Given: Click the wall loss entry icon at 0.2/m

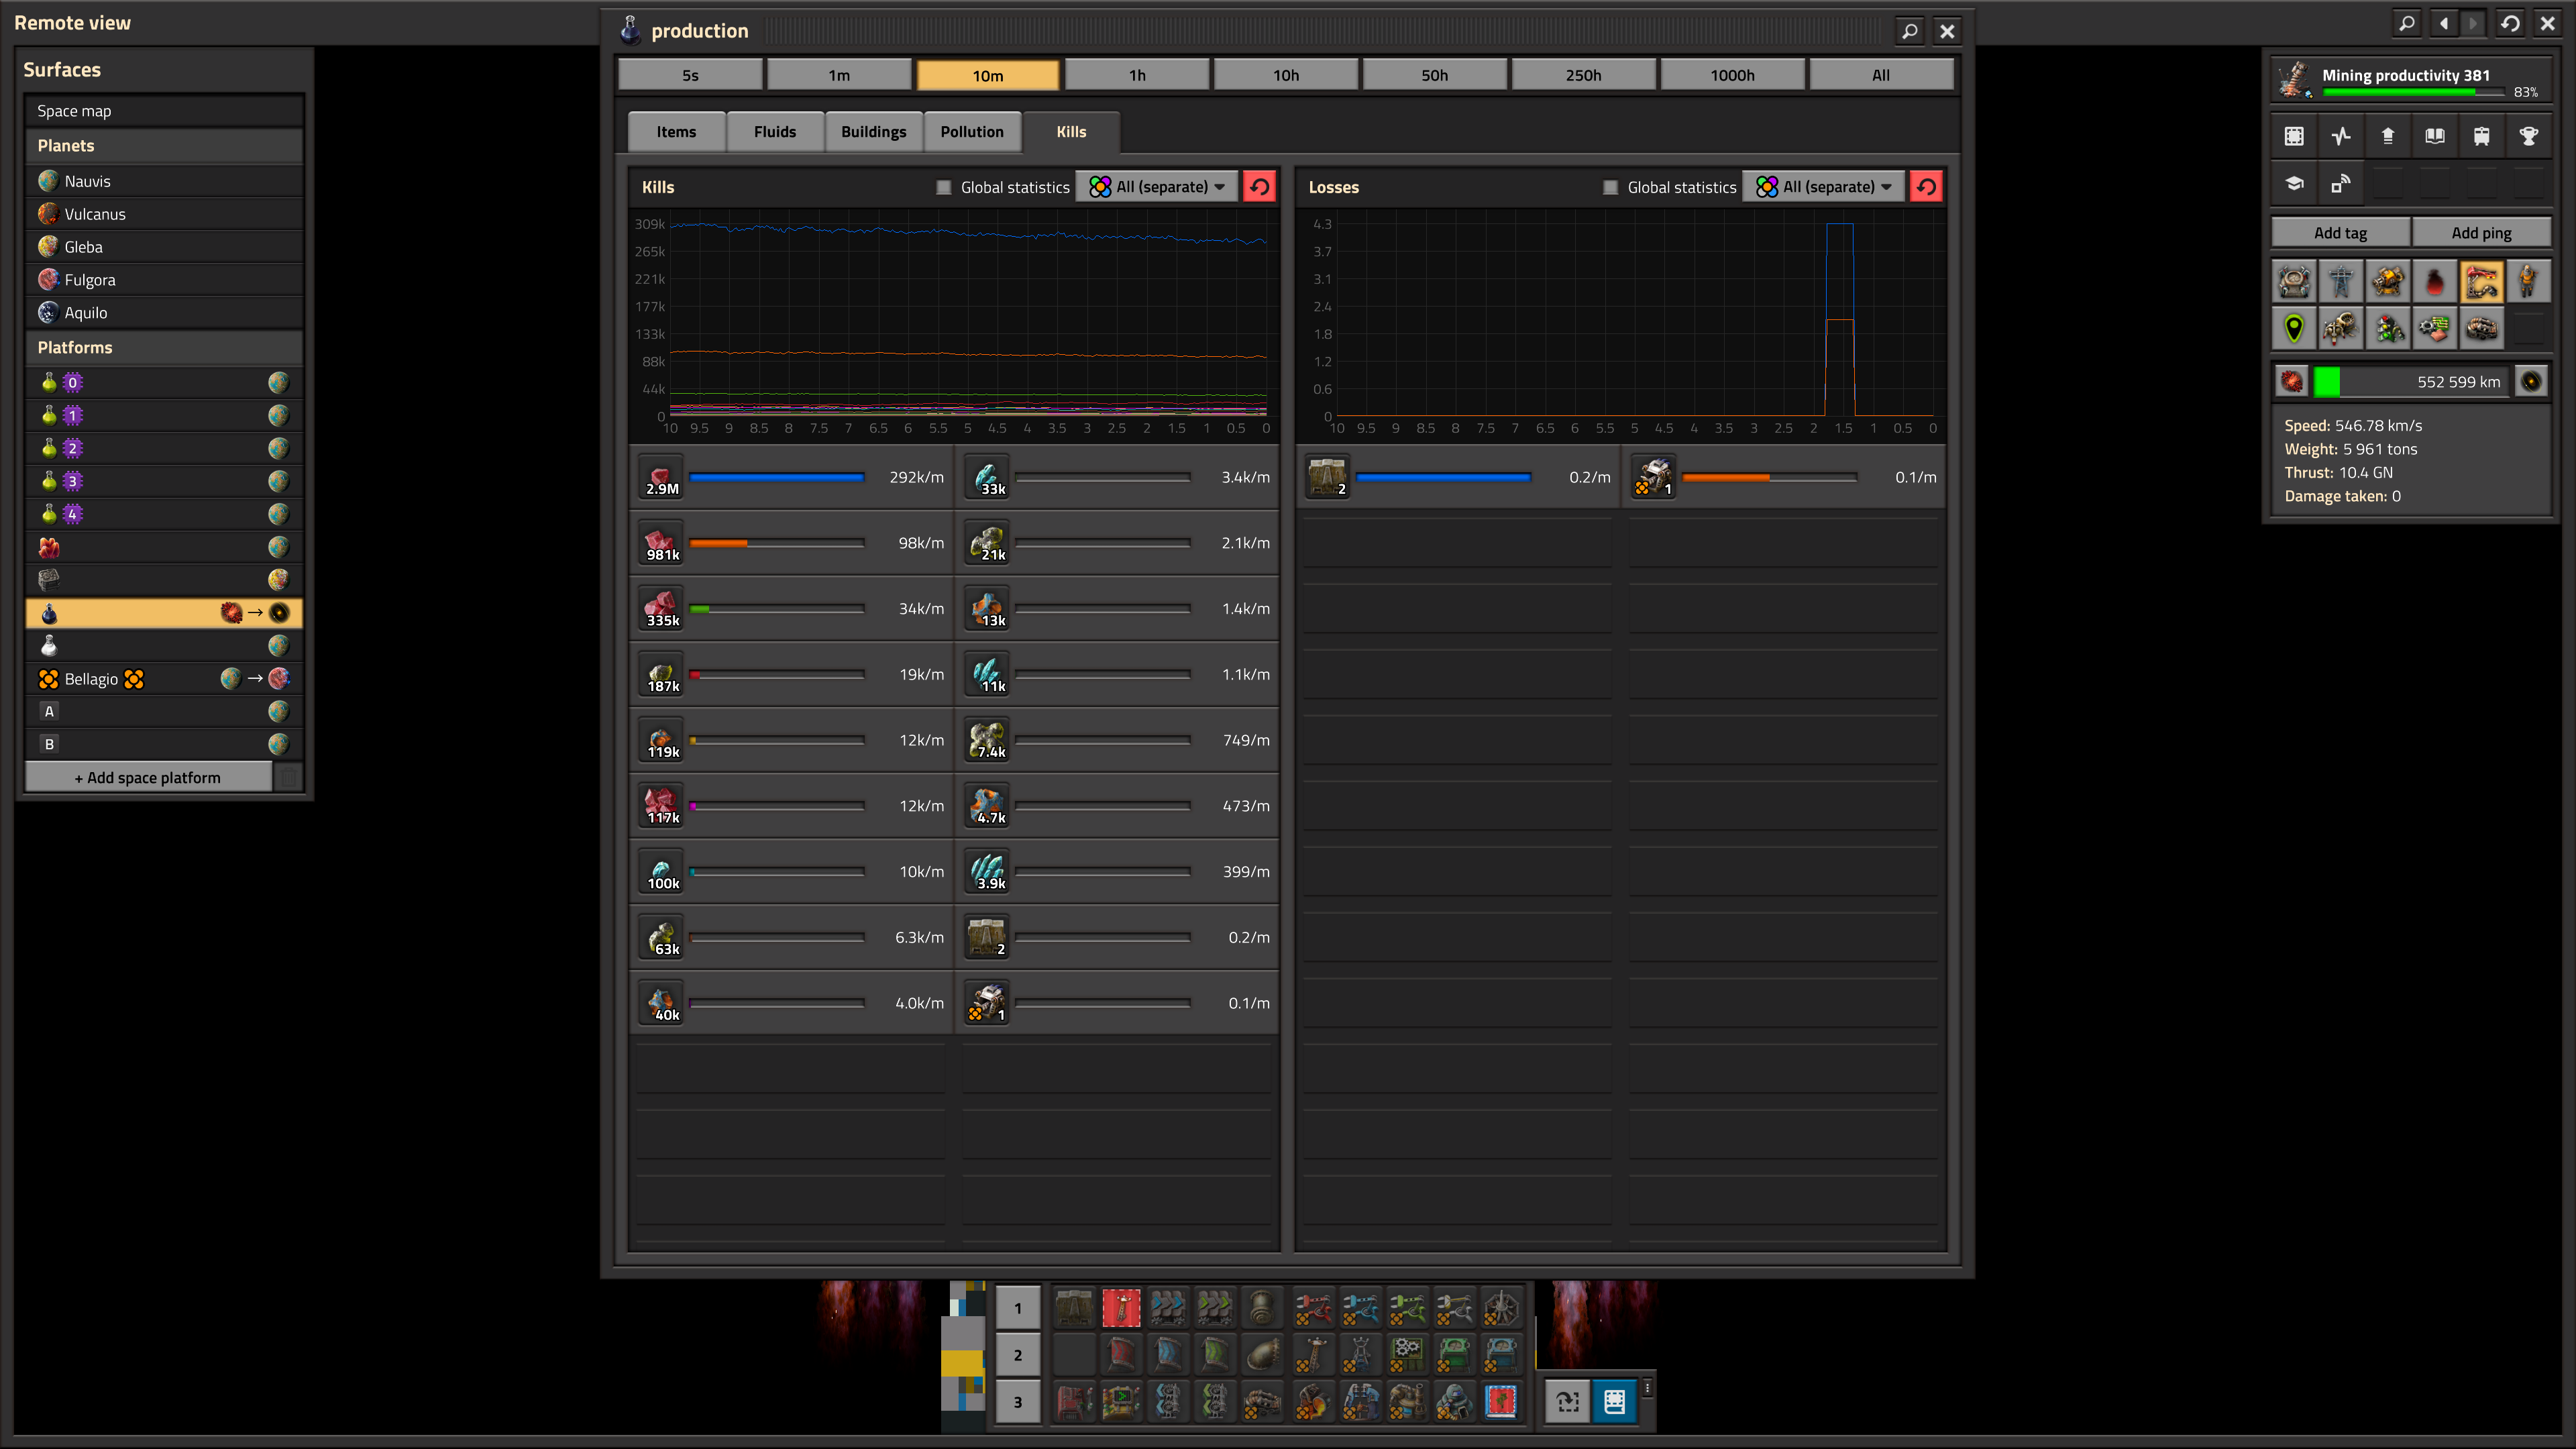Looking at the screenshot, I should click(1327, 478).
